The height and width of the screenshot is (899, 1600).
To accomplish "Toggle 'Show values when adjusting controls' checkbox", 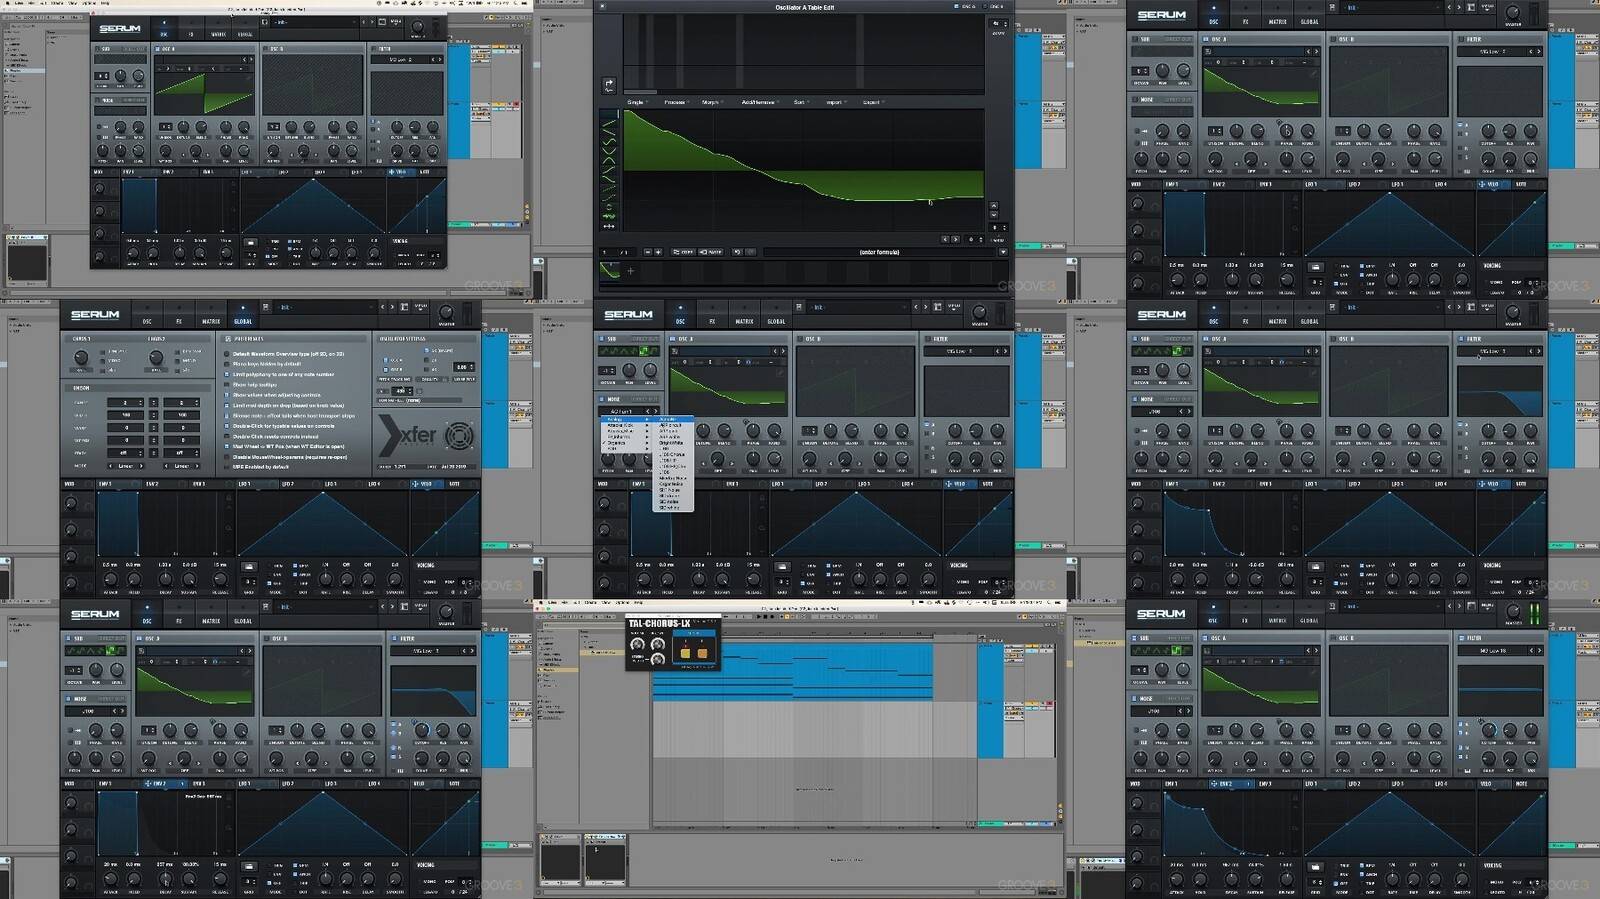I will 226,395.
